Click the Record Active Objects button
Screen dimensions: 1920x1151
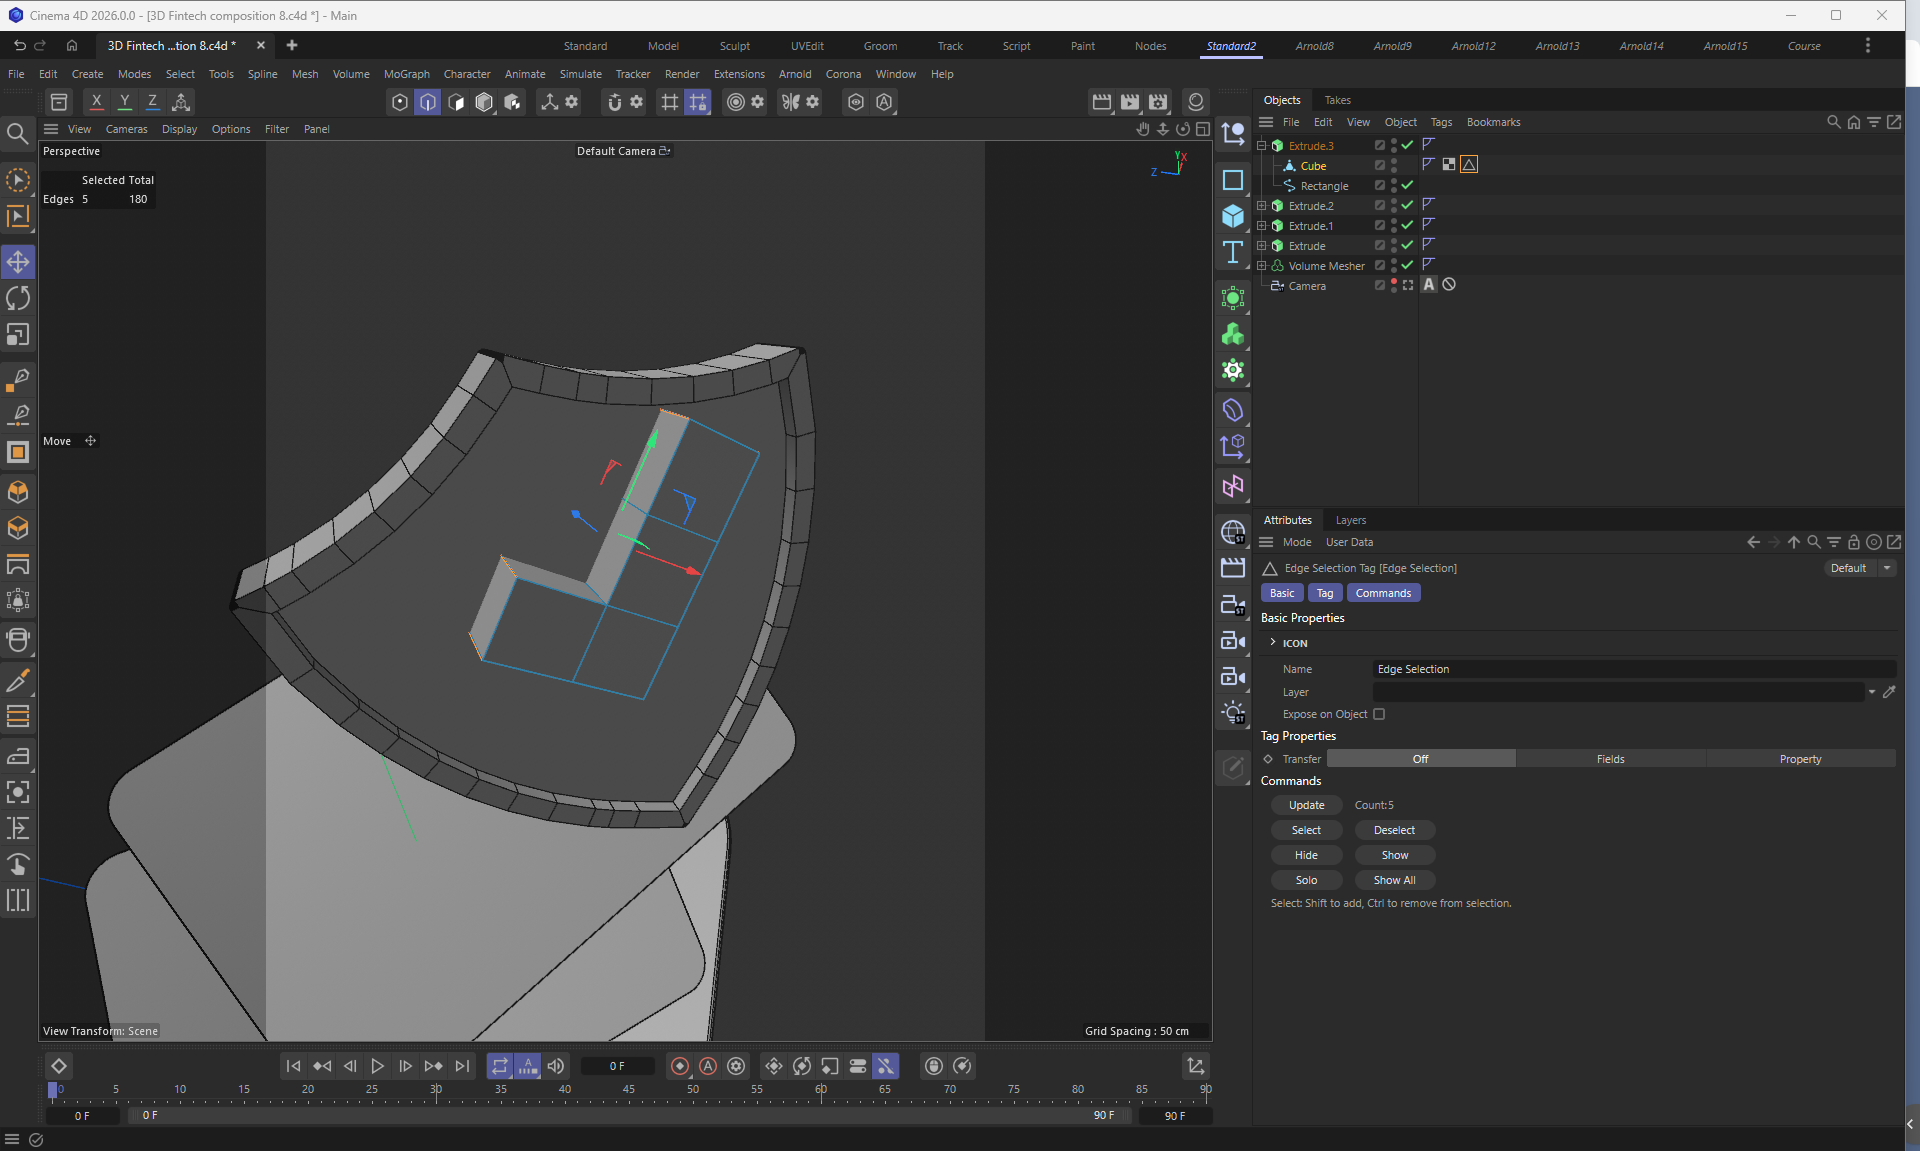tap(680, 1066)
